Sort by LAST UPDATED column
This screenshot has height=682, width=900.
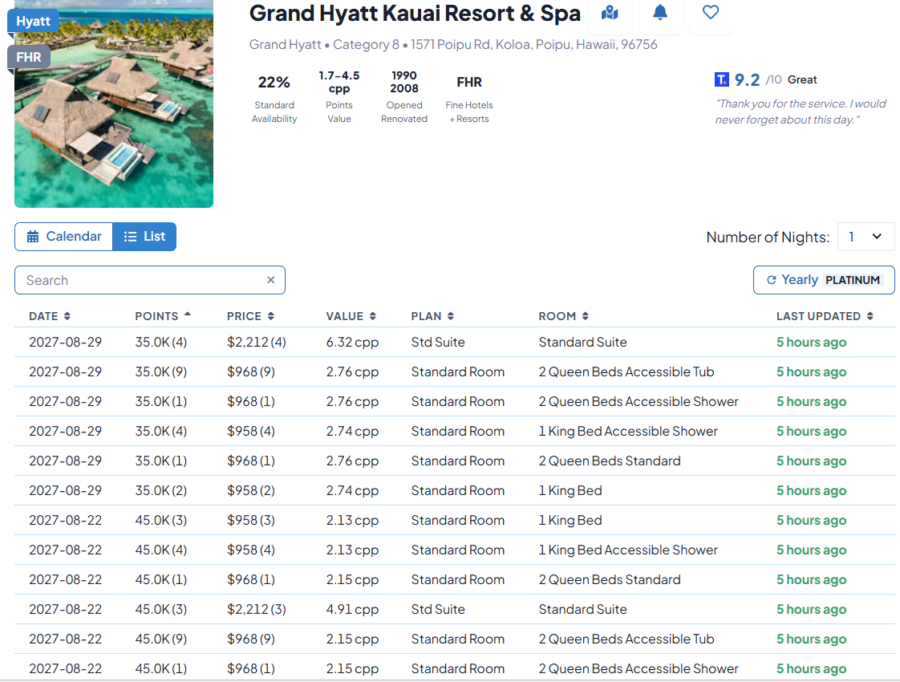824,316
